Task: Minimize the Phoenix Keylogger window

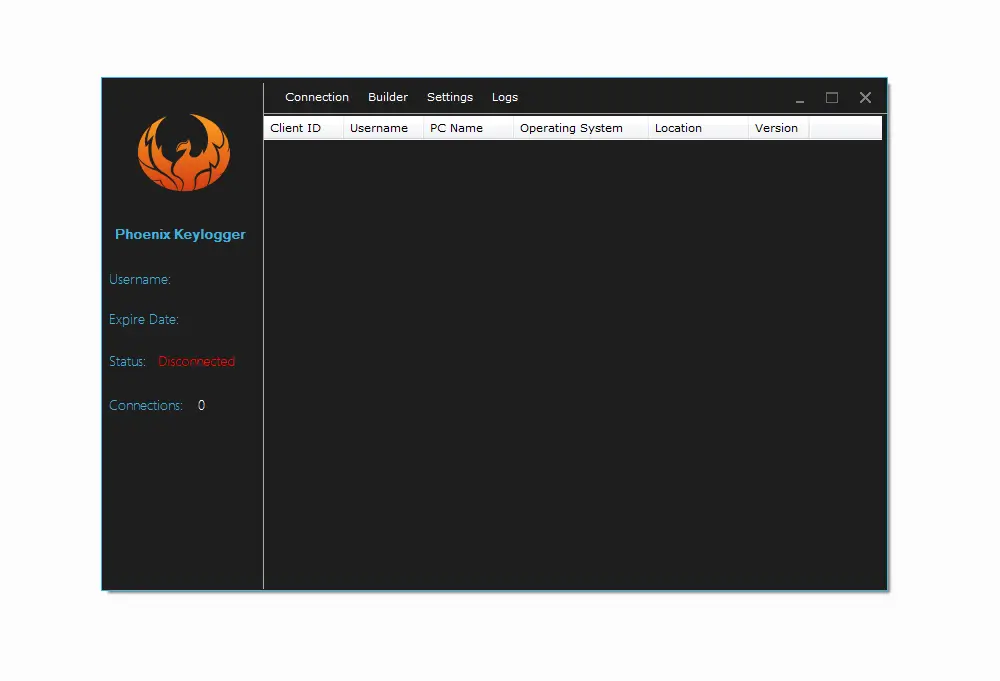Action: [799, 98]
